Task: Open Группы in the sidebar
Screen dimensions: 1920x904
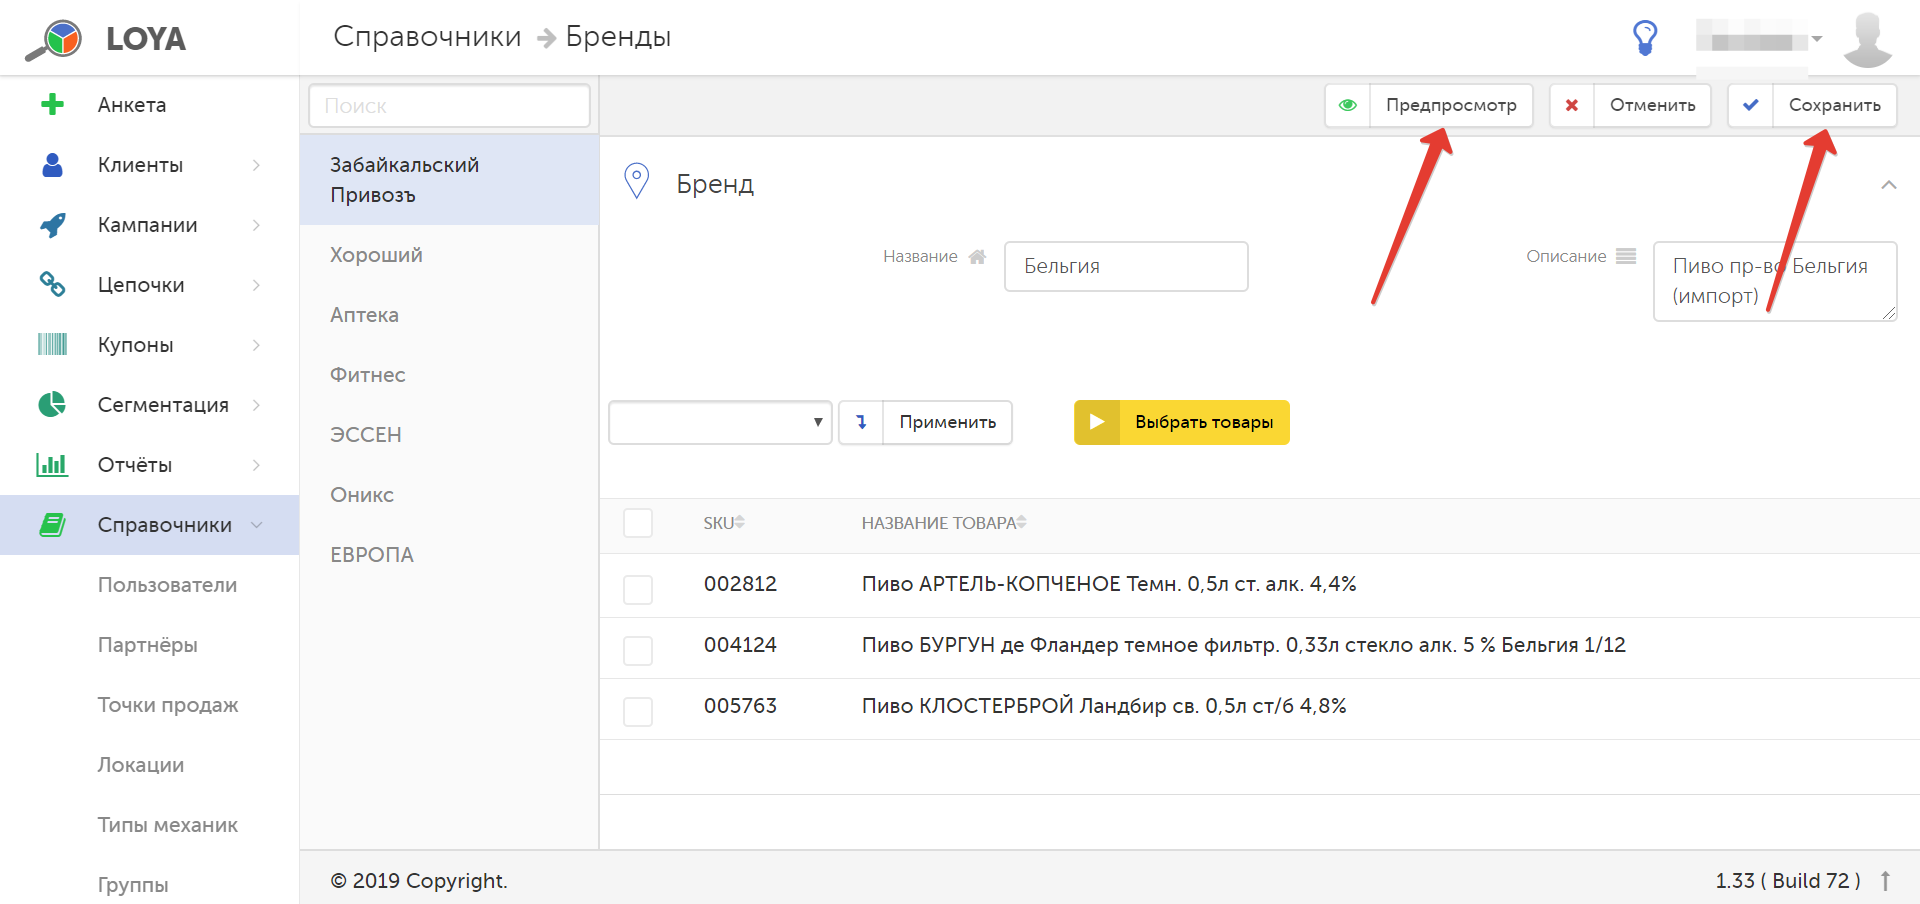Action: [132, 885]
